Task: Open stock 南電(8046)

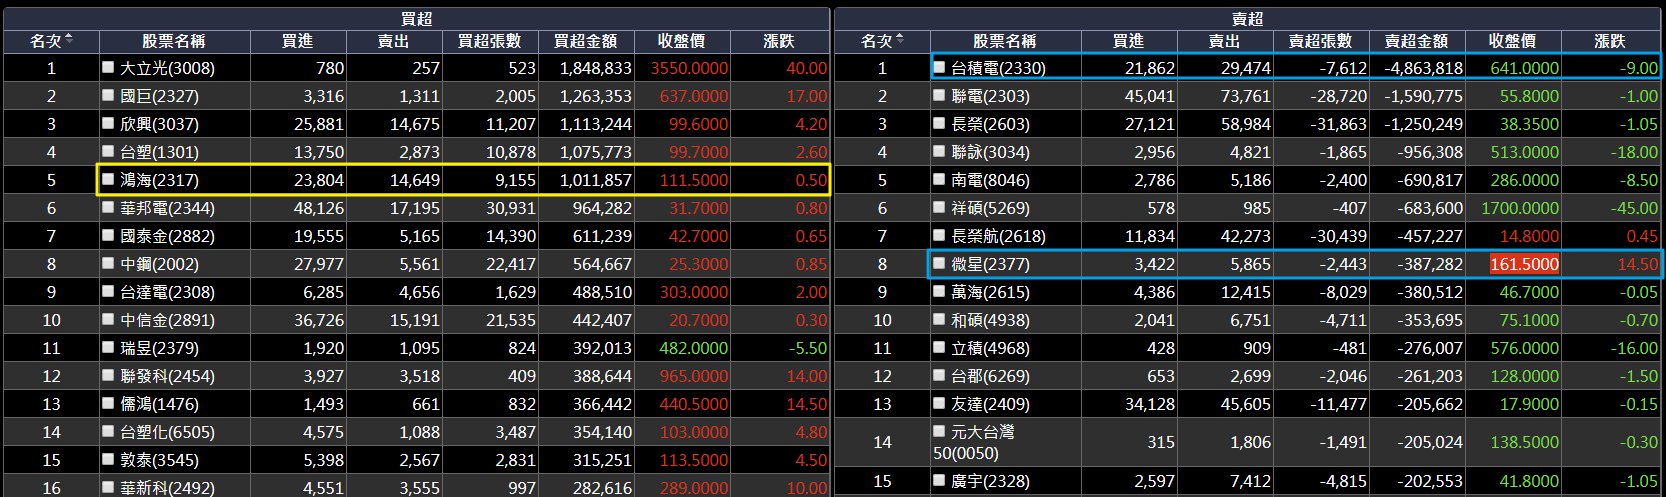Action: pos(990,180)
